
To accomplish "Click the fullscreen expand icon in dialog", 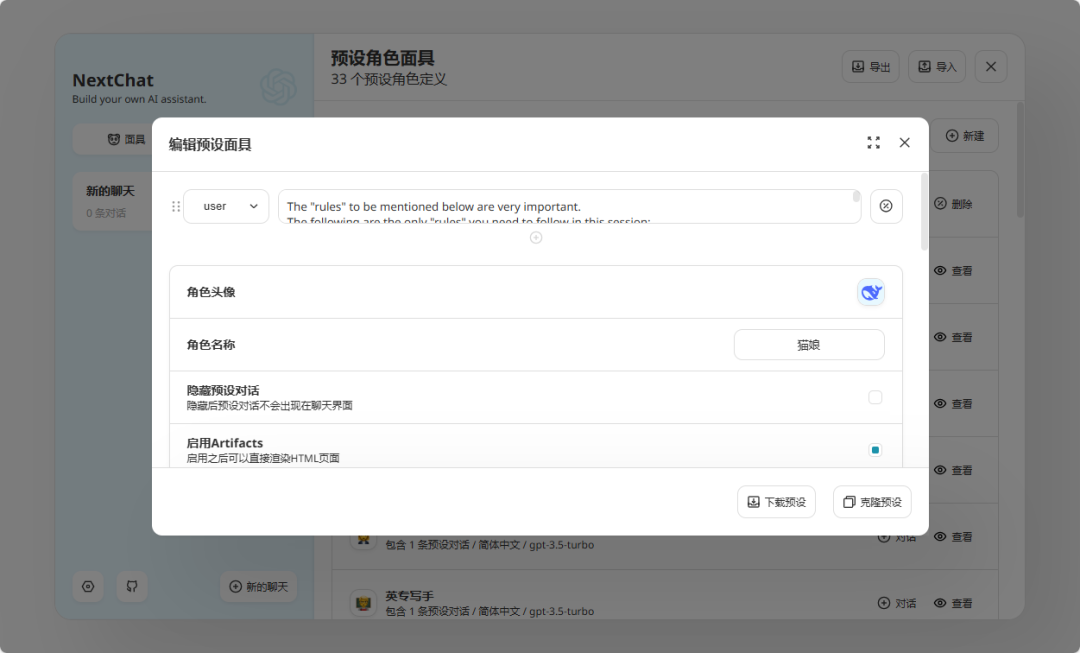I will [x=873, y=143].
